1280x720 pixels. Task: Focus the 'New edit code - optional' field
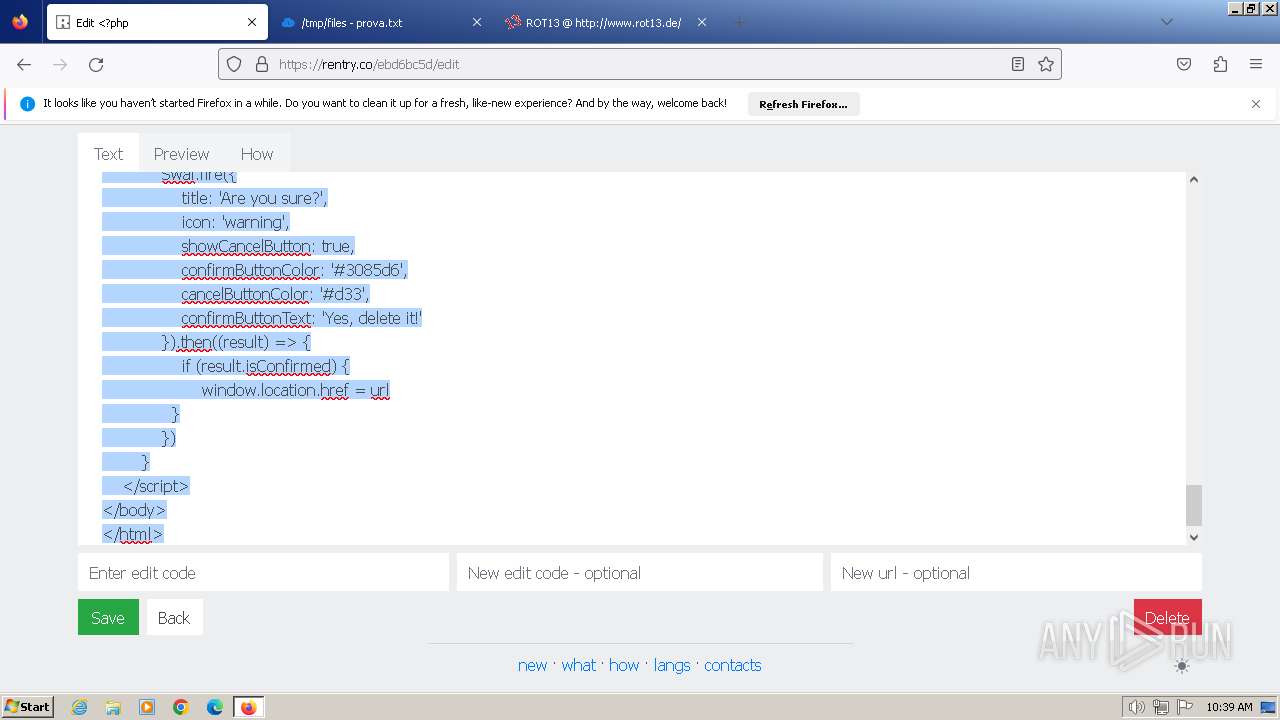[x=640, y=573]
